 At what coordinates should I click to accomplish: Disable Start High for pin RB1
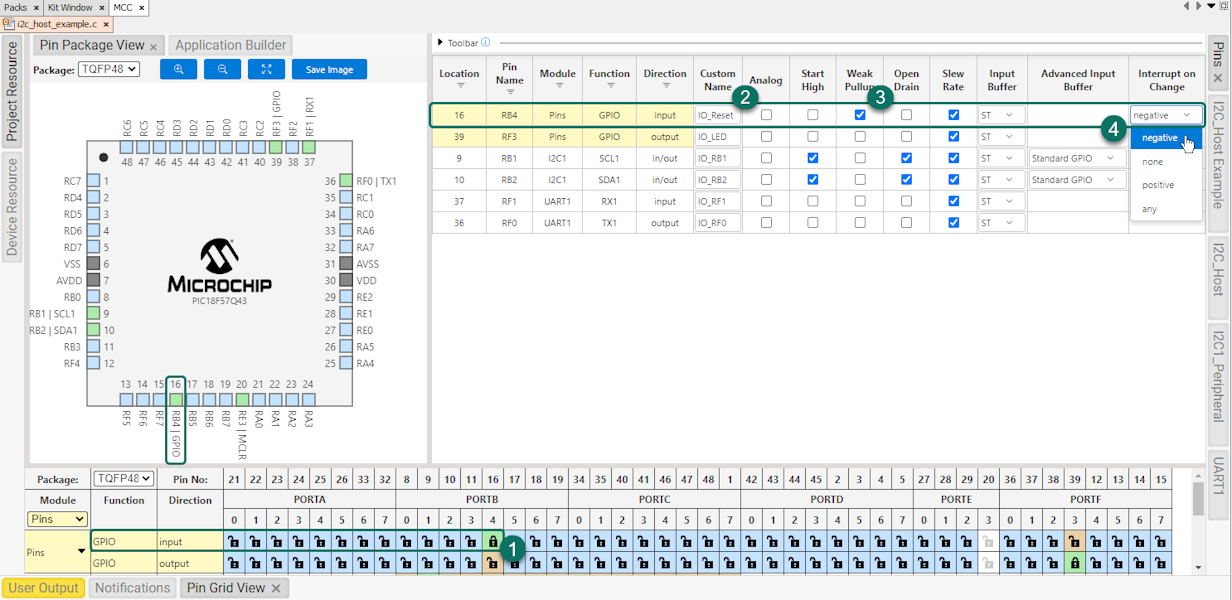[813, 158]
